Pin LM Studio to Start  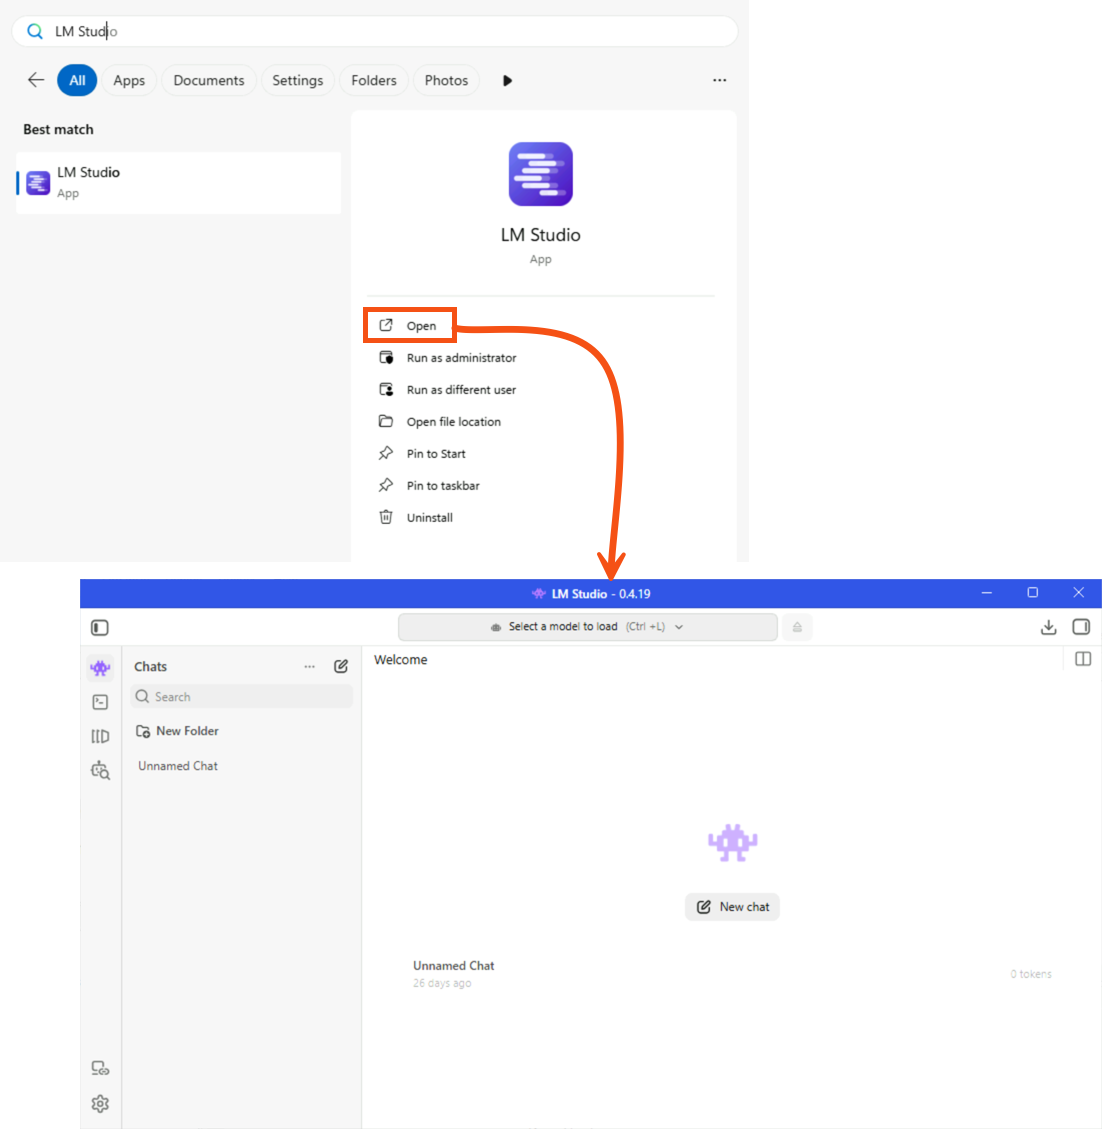coord(422,453)
